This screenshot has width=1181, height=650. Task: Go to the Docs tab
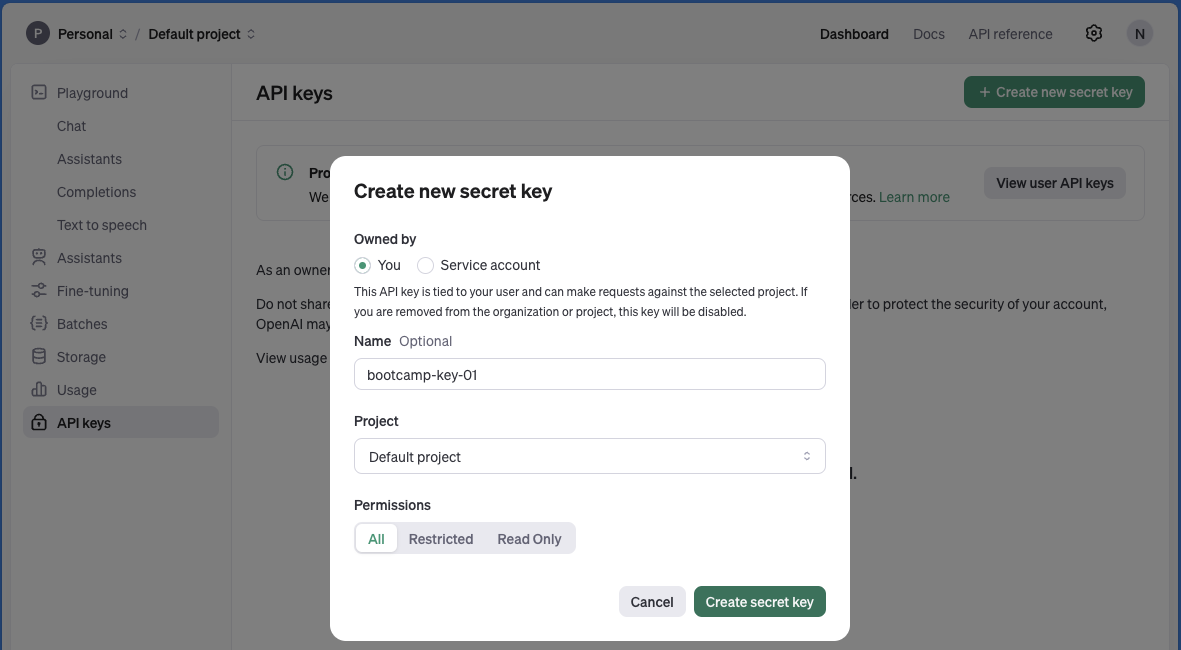929,34
